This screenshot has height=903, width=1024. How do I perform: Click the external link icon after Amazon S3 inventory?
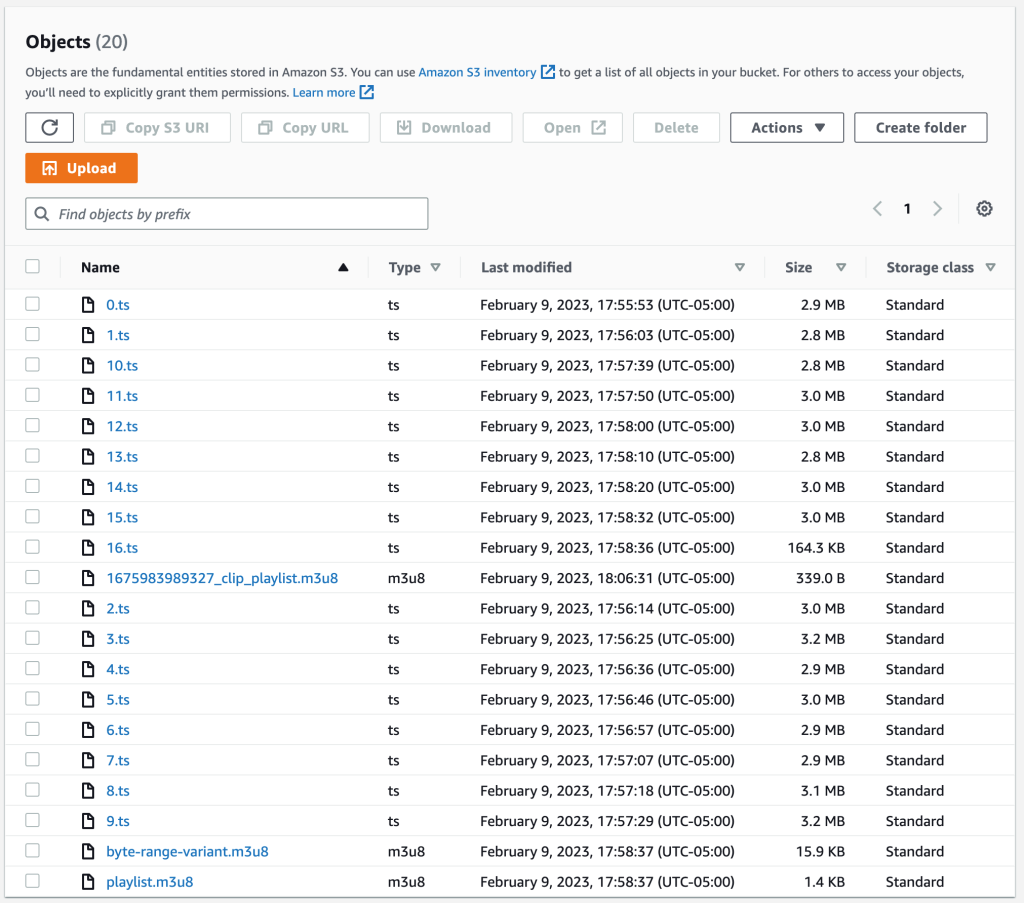point(548,72)
